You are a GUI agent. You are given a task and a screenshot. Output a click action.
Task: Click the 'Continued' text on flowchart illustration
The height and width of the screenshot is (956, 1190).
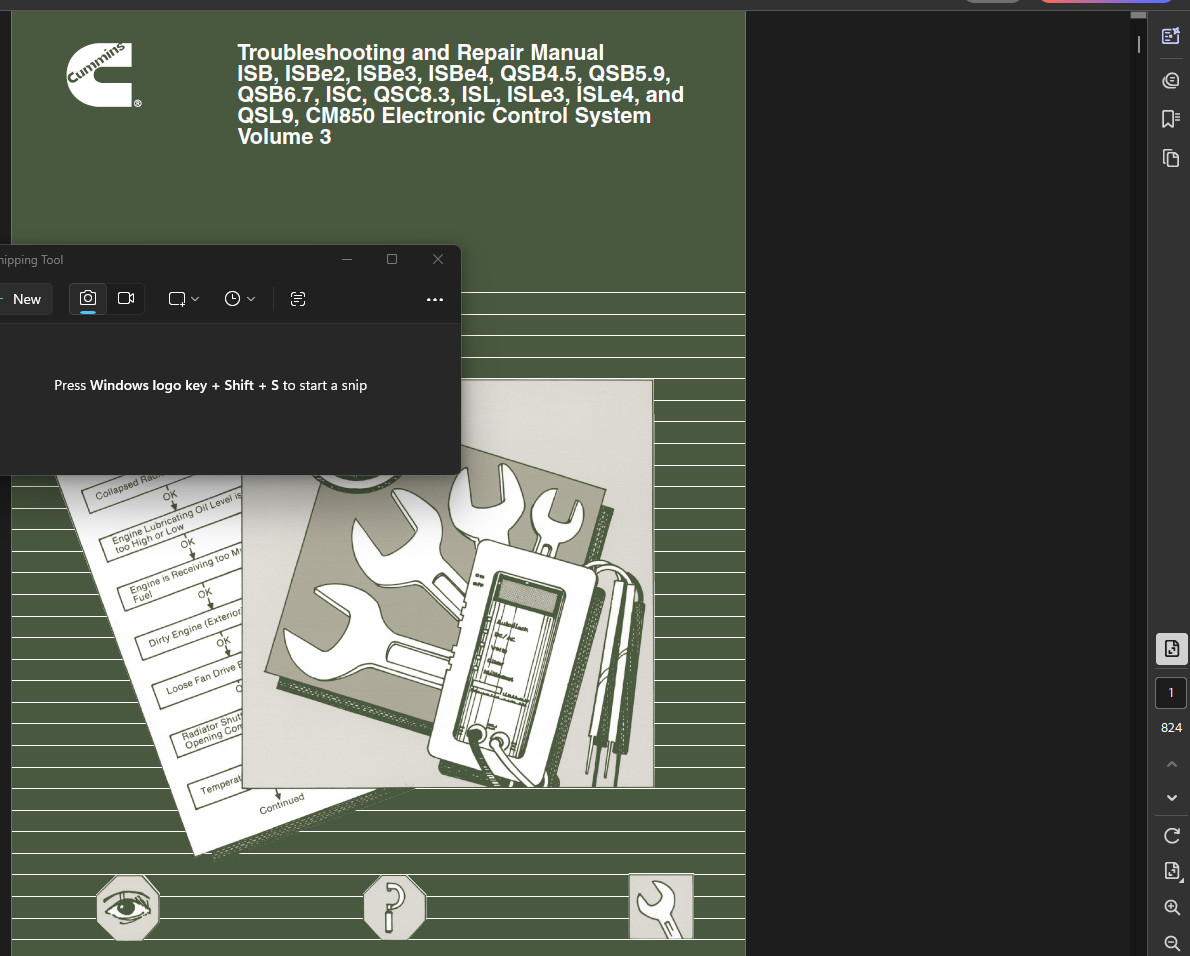click(x=282, y=803)
